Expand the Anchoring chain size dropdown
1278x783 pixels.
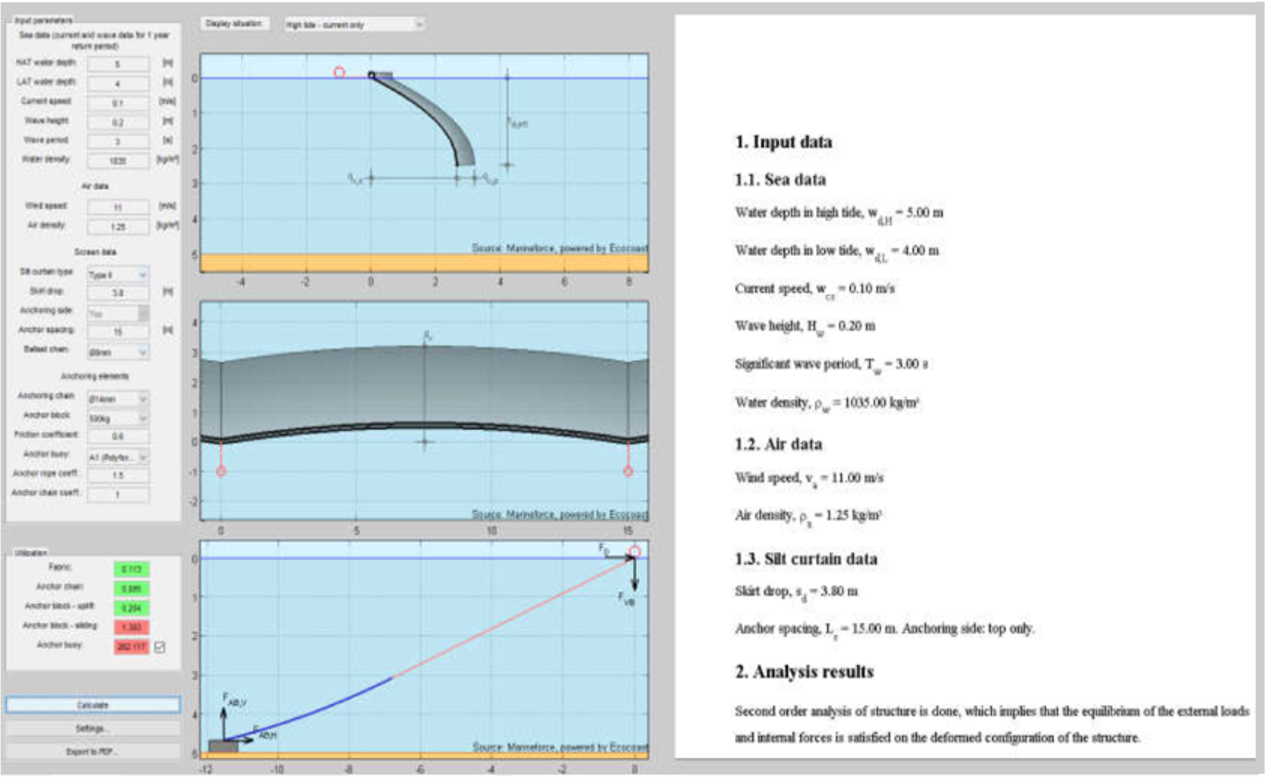[x=118, y=398]
